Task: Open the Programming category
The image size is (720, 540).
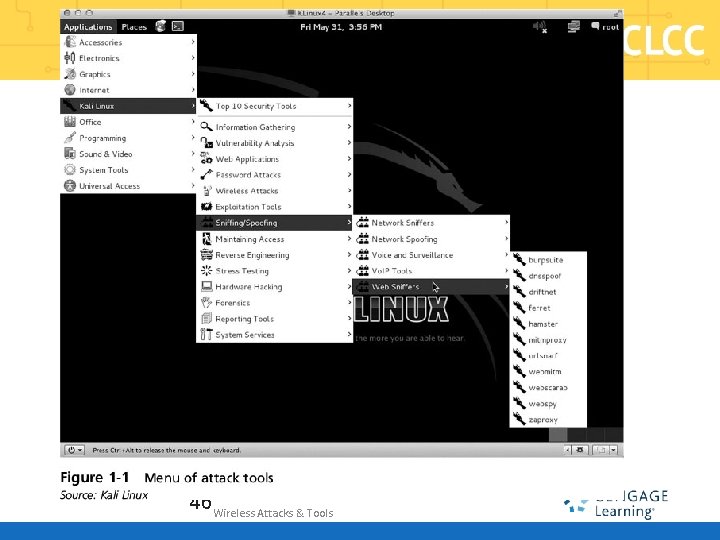Action: (129, 138)
